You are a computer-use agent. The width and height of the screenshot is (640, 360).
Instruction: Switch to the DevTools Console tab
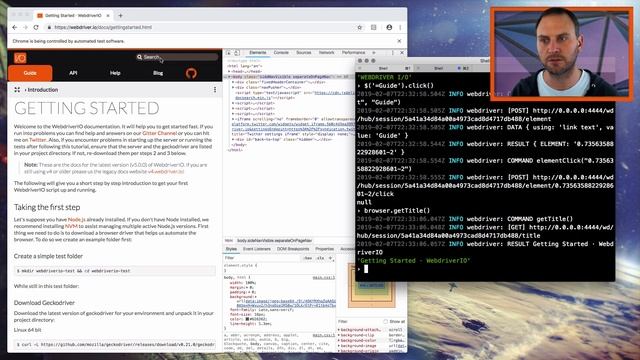281,53
